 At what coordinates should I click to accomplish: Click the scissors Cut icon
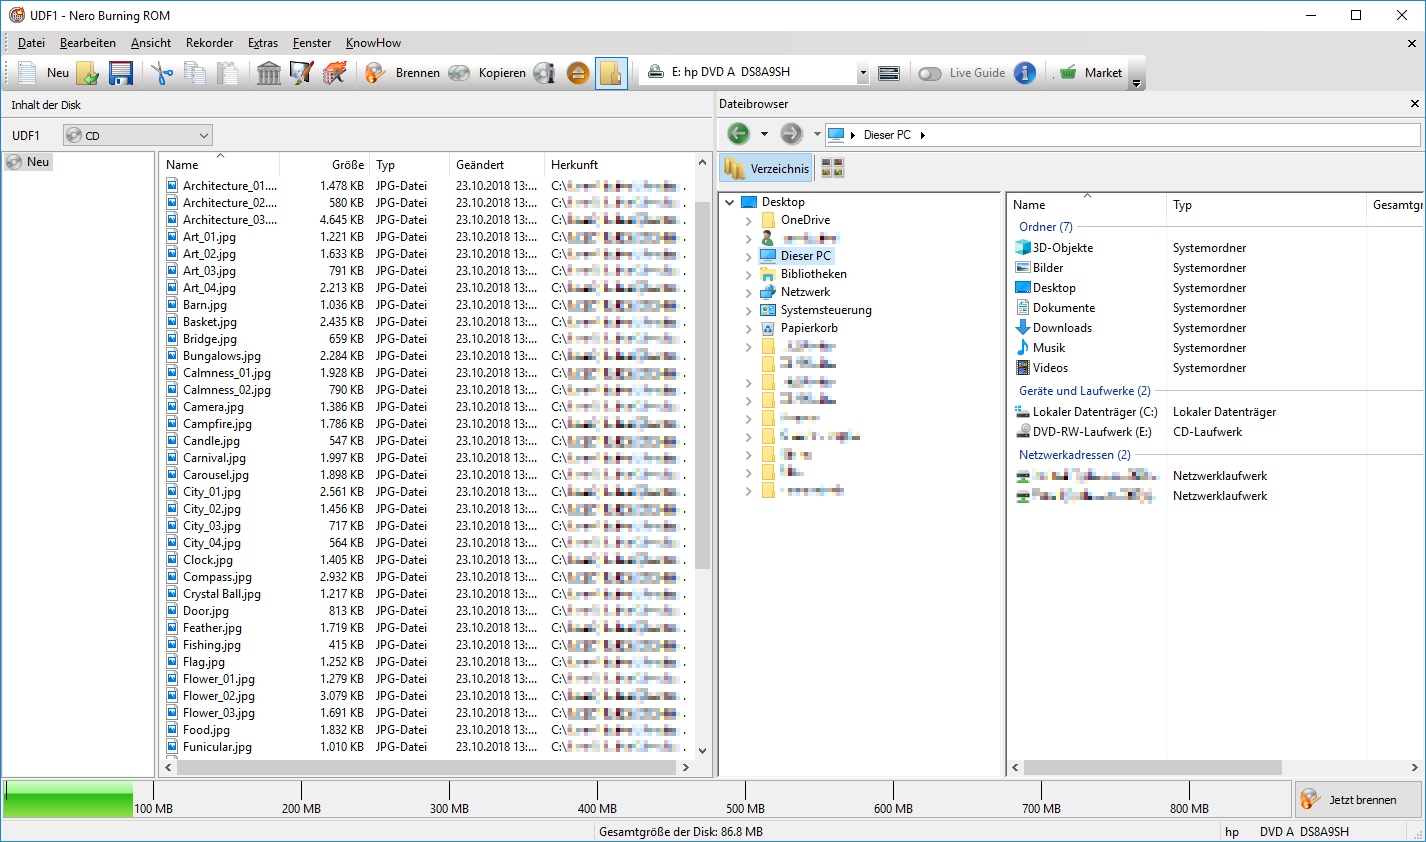pyautogui.click(x=162, y=73)
